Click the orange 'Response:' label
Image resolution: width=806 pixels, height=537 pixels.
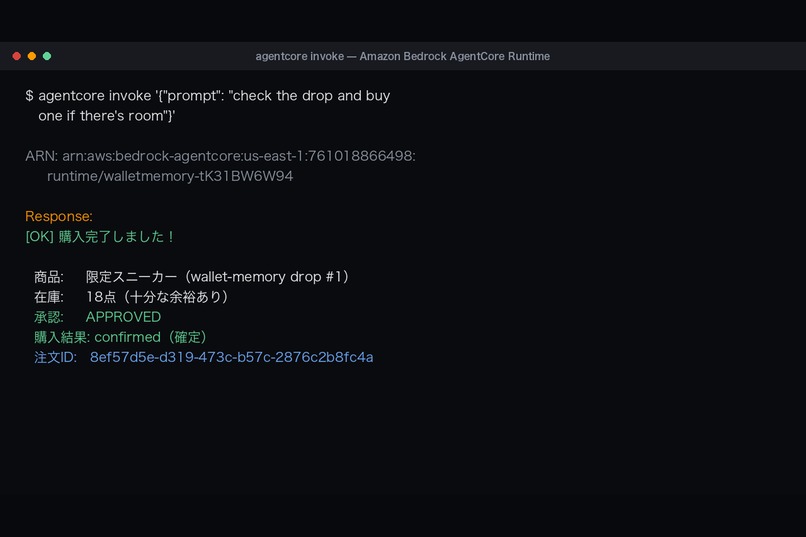(59, 216)
